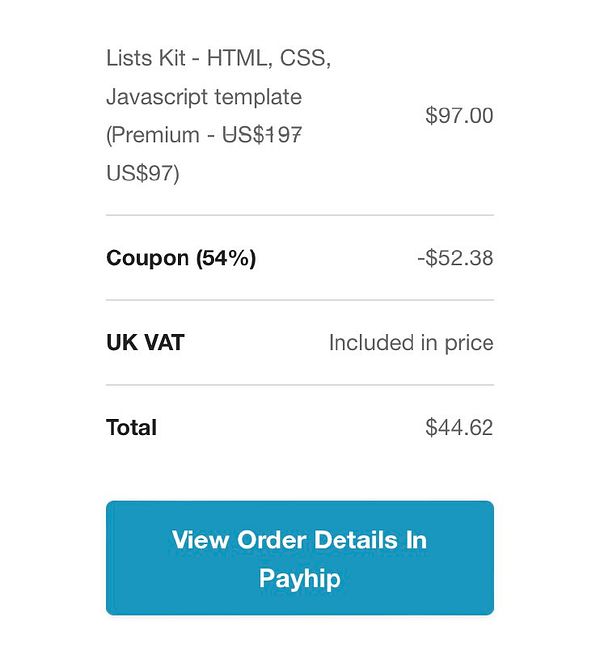The width and height of the screenshot is (600, 647).
Task: Click the $97.00 item price
Action: 459,115
